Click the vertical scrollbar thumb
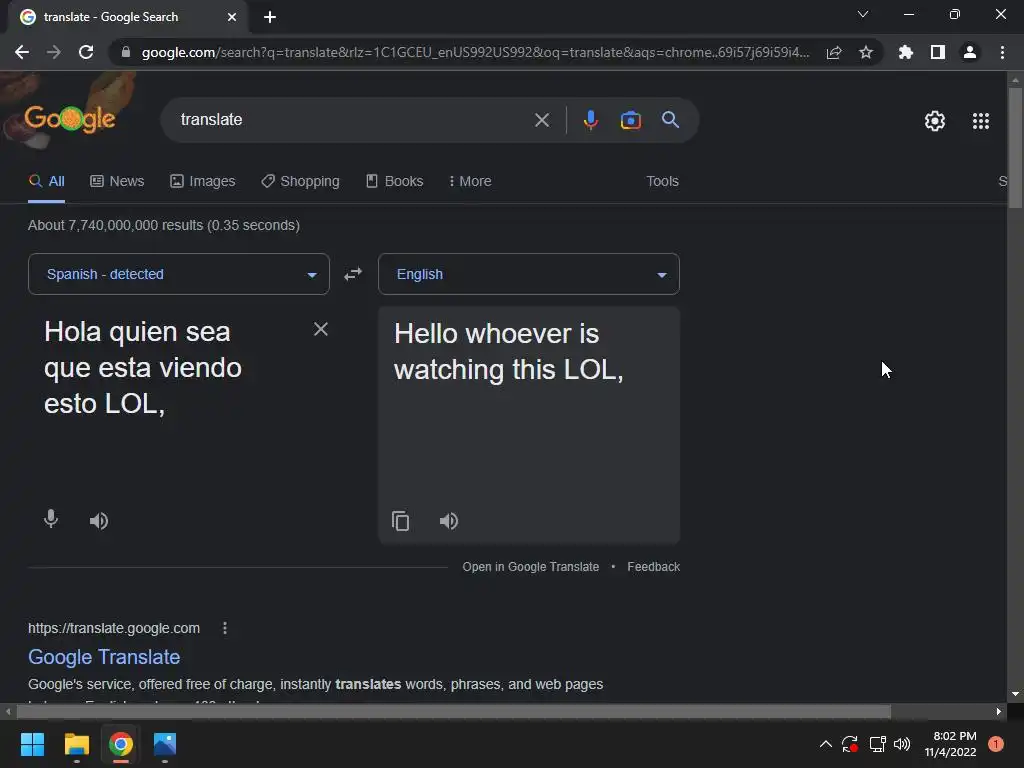 (x=1015, y=148)
